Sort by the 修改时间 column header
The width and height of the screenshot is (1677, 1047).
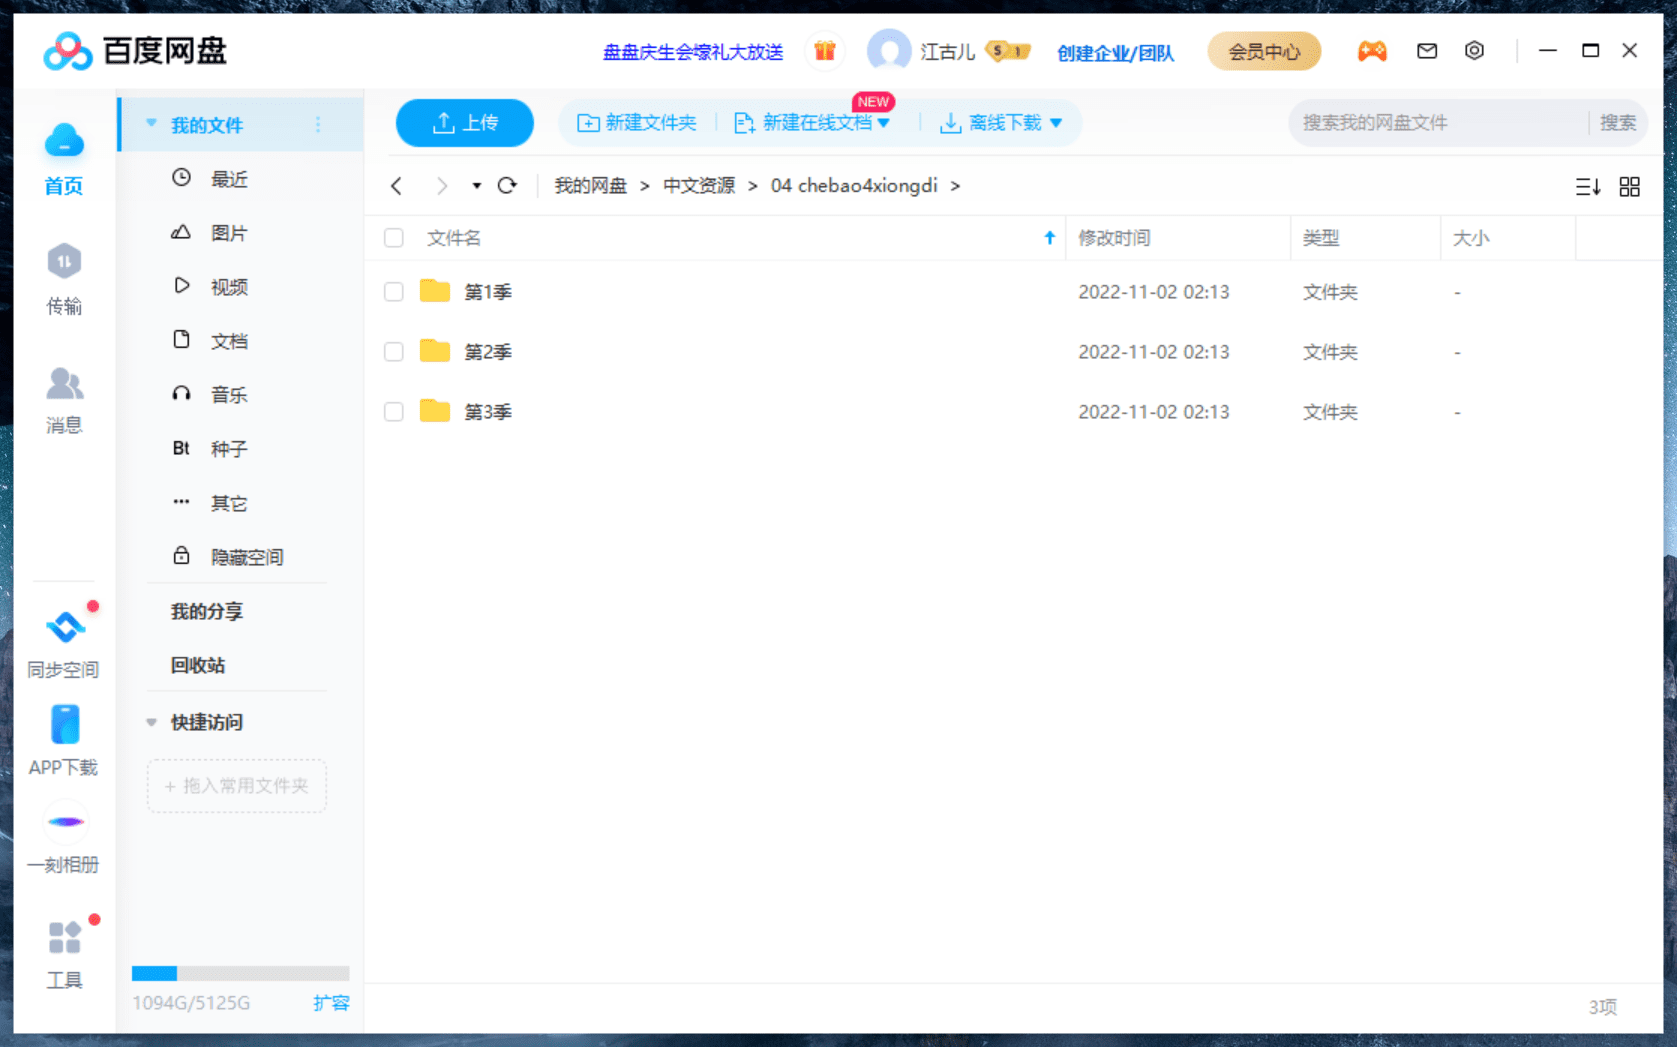click(x=1114, y=238)
